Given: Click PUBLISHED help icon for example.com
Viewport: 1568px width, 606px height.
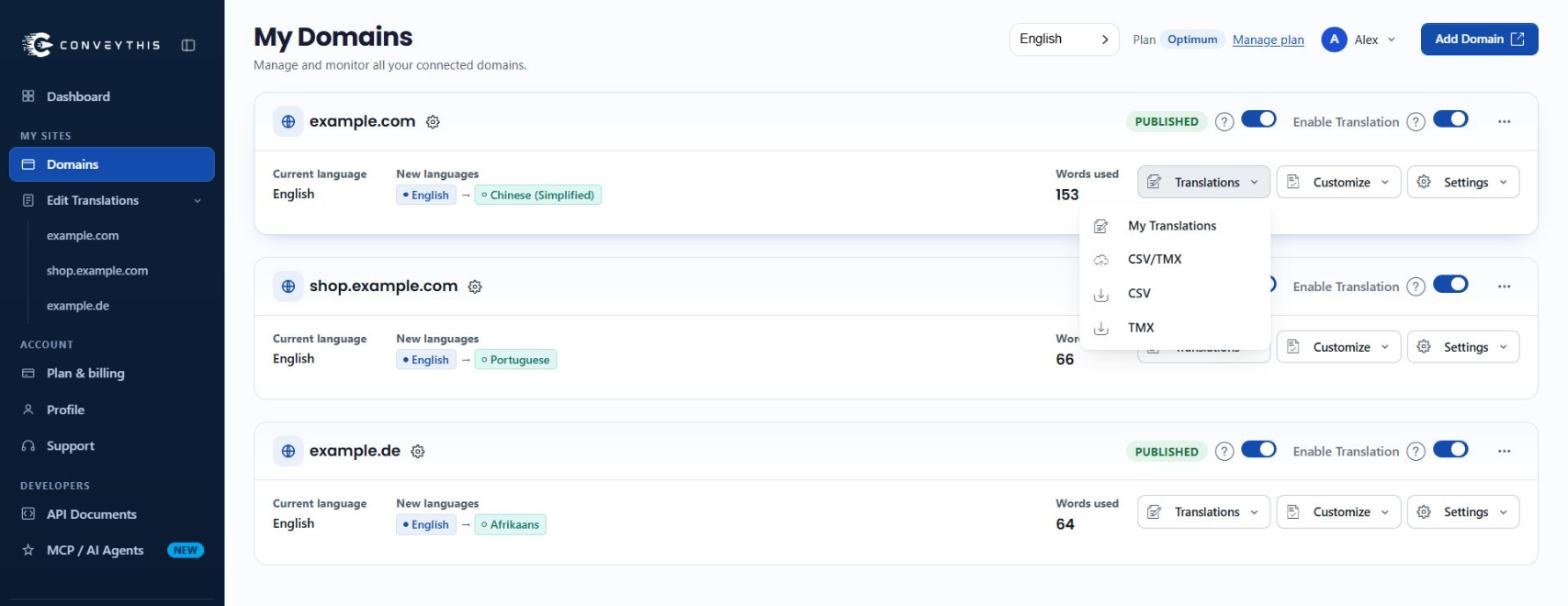Looking at the screenshot, I should (x=1224, y=122).
